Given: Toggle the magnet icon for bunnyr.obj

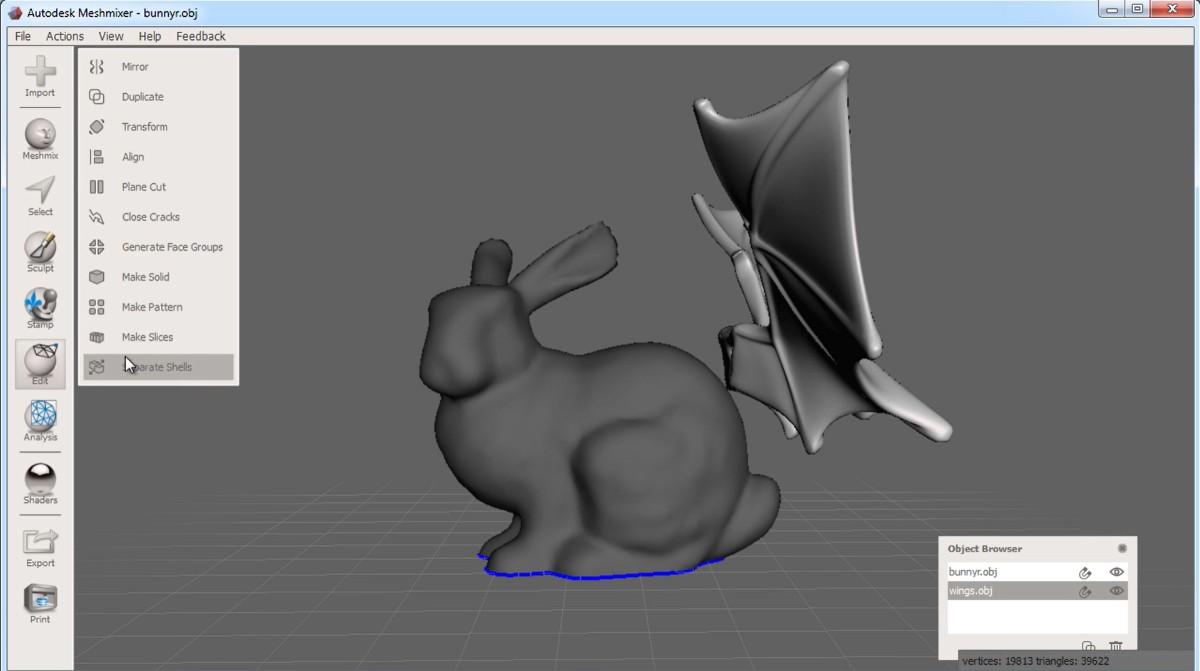Looking at the screenshot, I should coord(1085,573).
